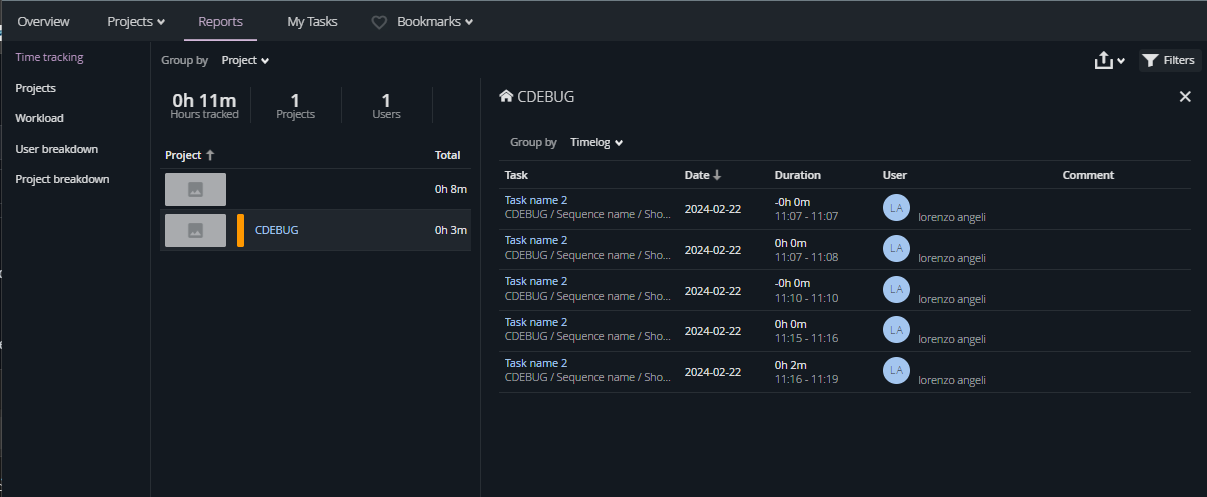Sort by Project column ascending arrow

click(x=210, y=155)
